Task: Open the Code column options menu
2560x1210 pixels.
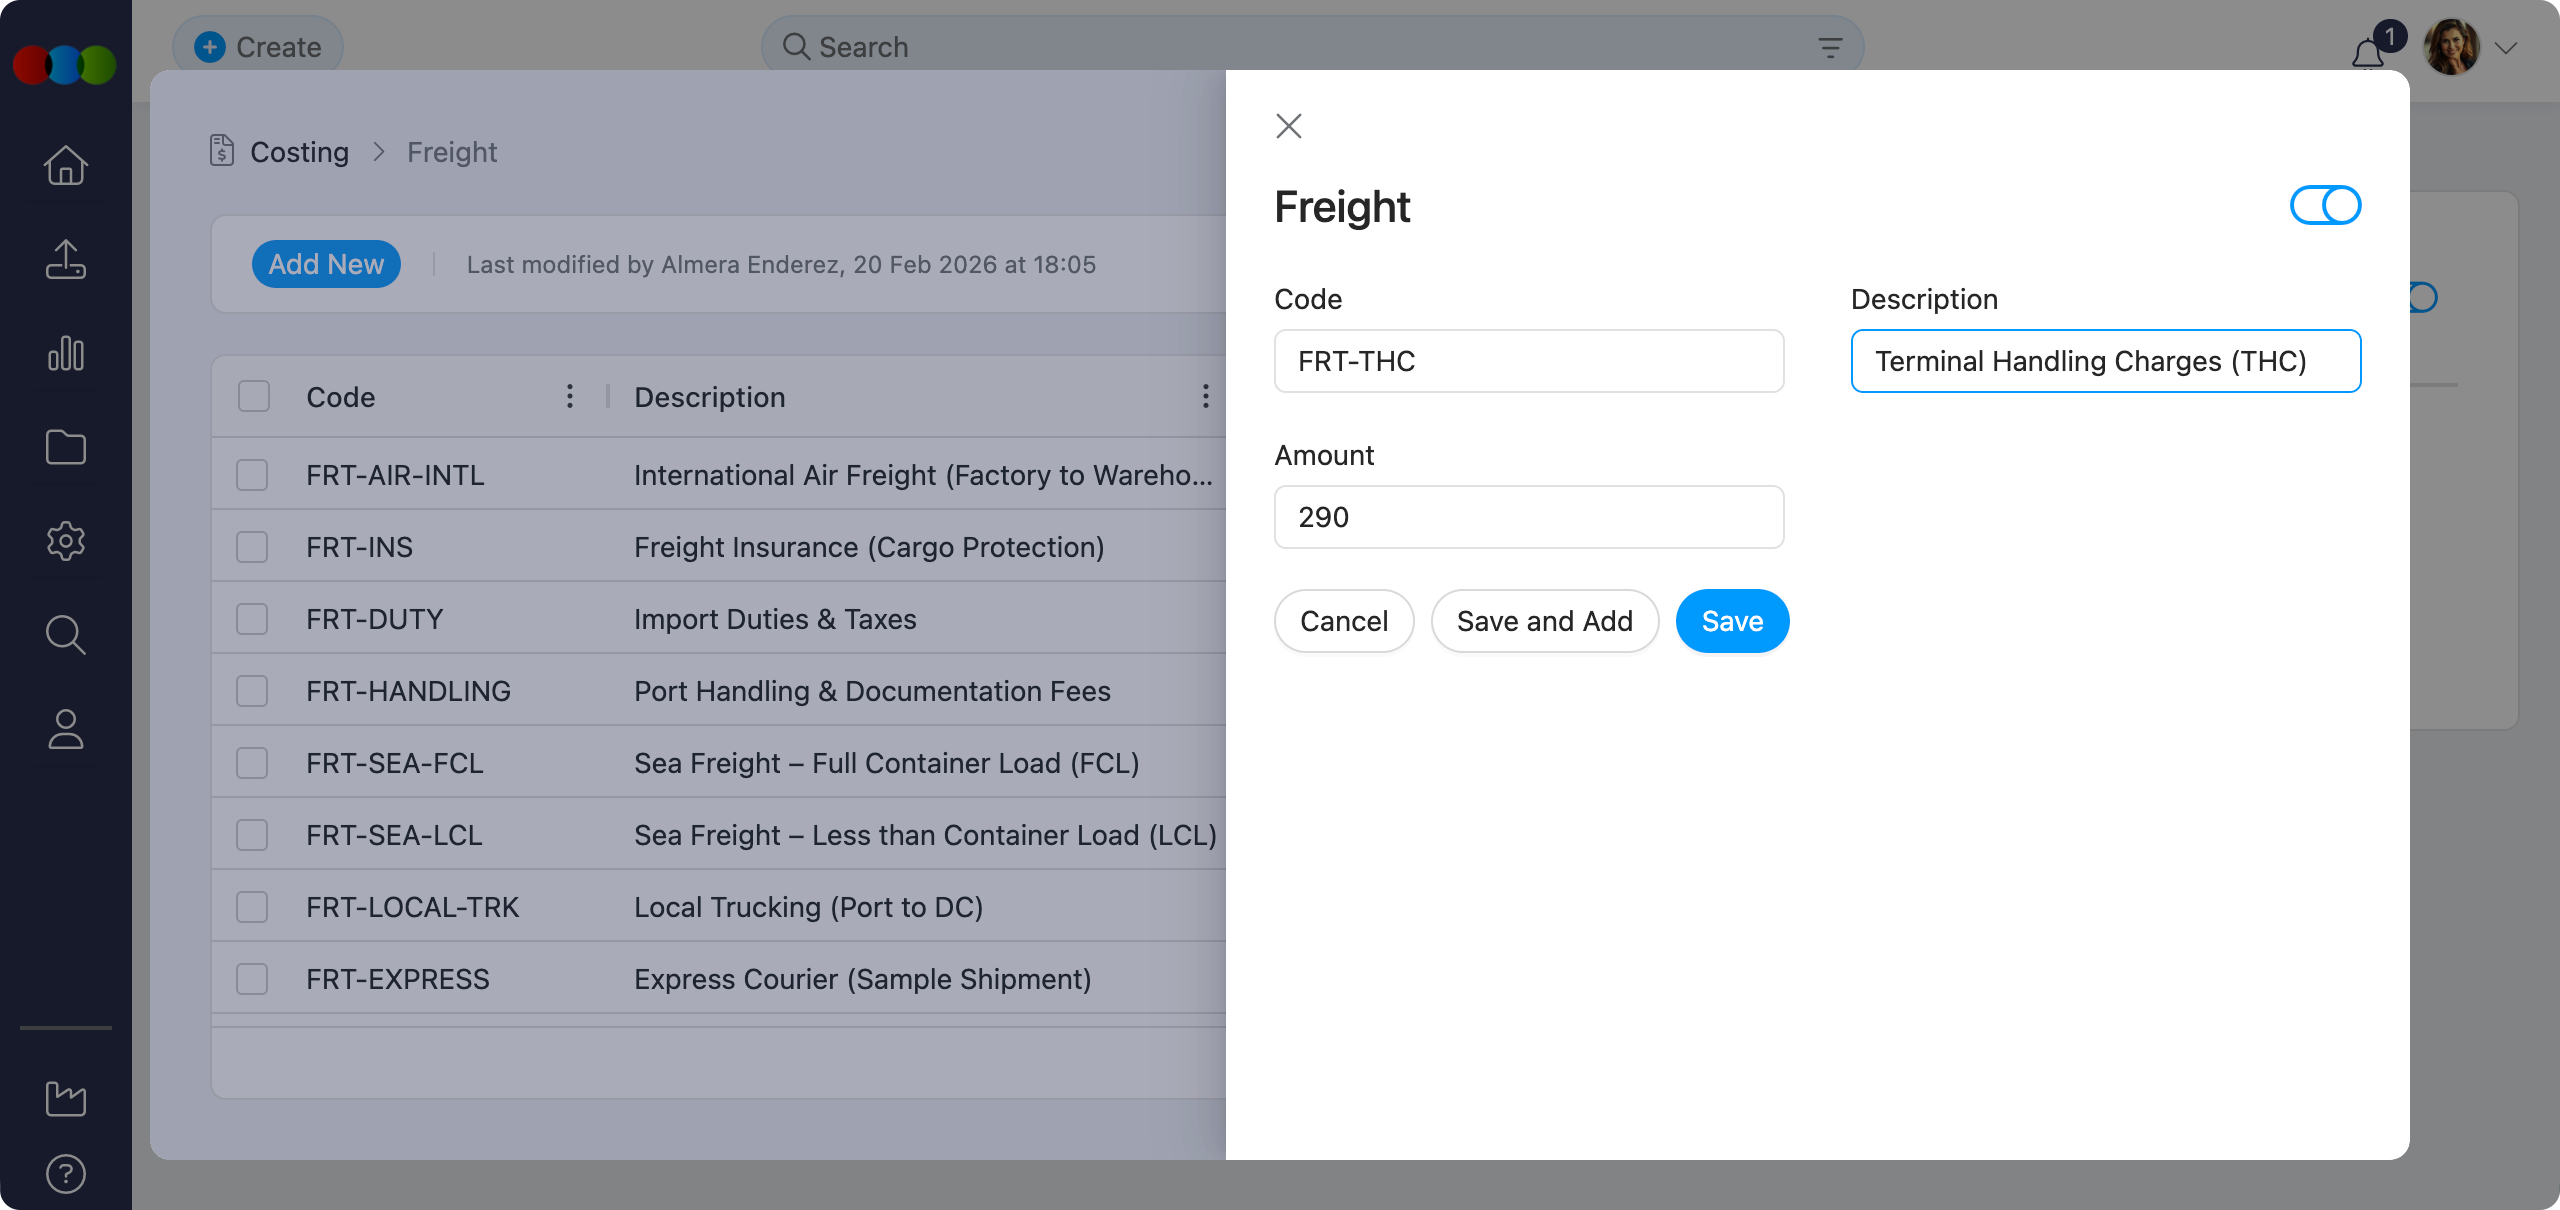Action: (569, 396)
